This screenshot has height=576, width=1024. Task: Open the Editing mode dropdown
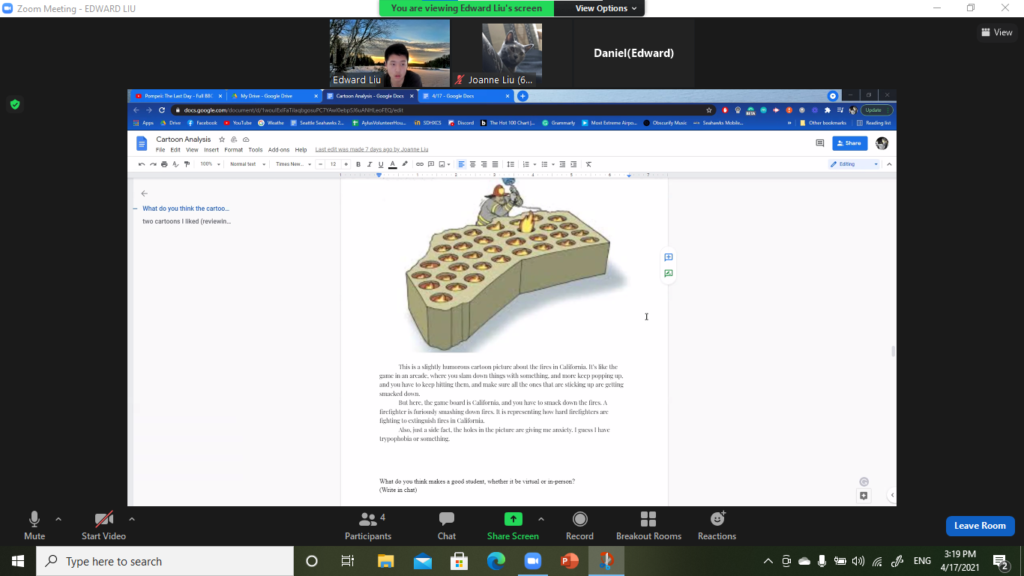coord(854,165)
